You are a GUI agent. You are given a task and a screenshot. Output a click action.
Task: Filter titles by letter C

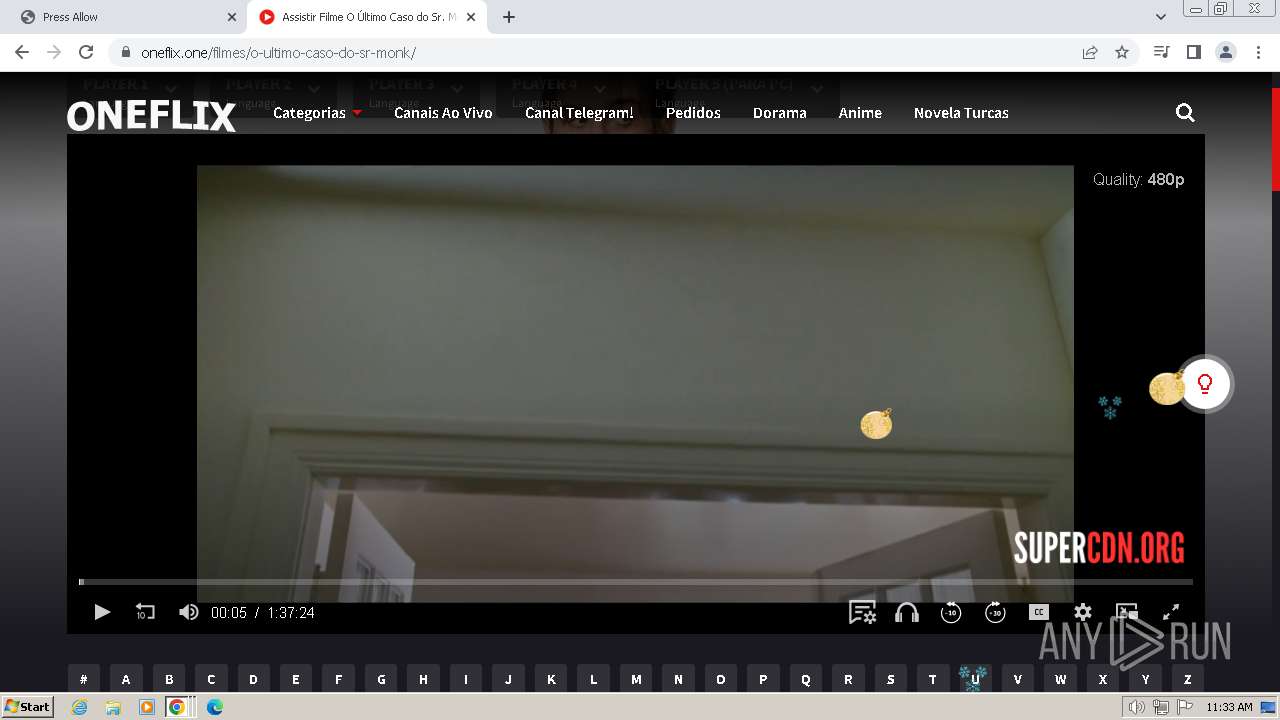[211, 679]
